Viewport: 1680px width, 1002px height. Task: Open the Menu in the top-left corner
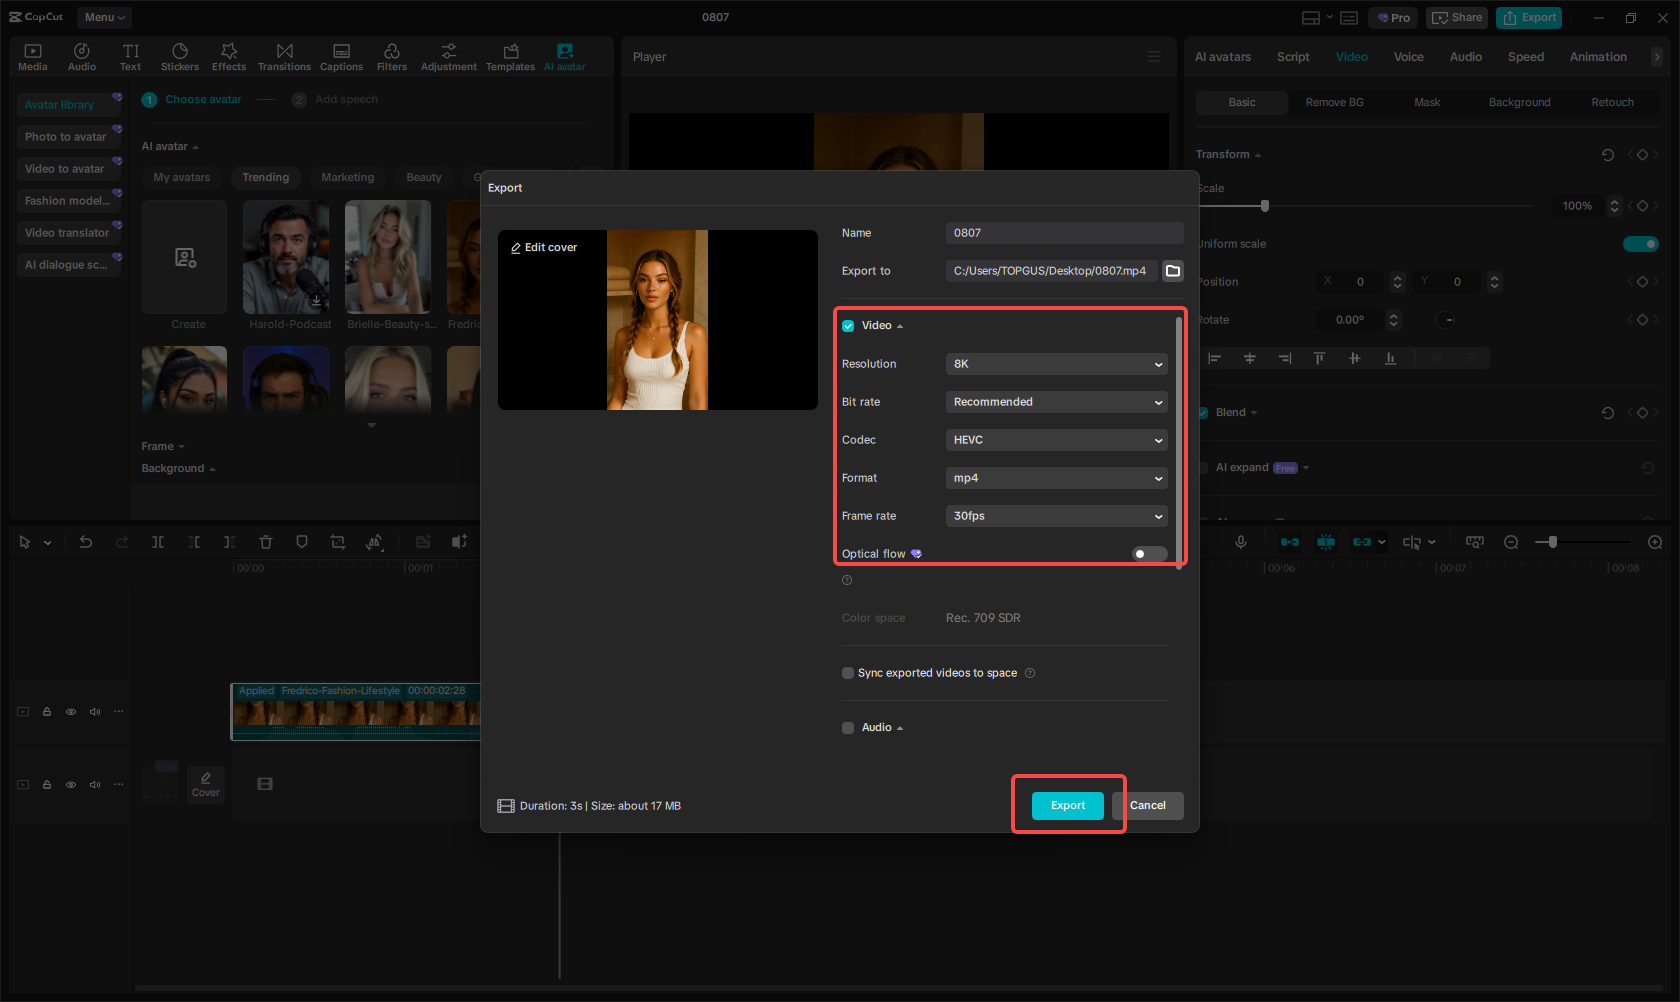(103, 17)
